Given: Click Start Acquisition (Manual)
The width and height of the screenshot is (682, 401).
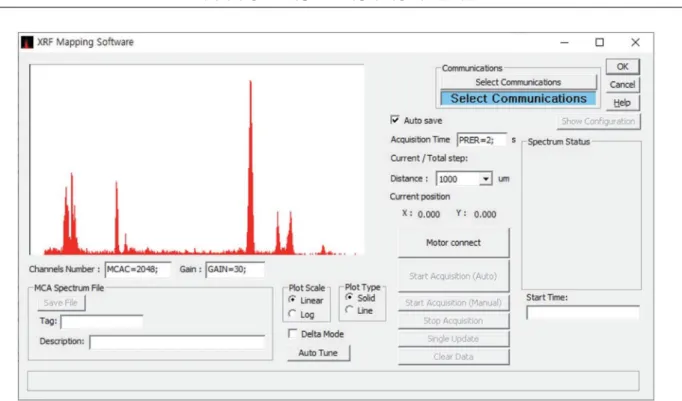Looking at the screenshot, I should (x=453, y=303).
